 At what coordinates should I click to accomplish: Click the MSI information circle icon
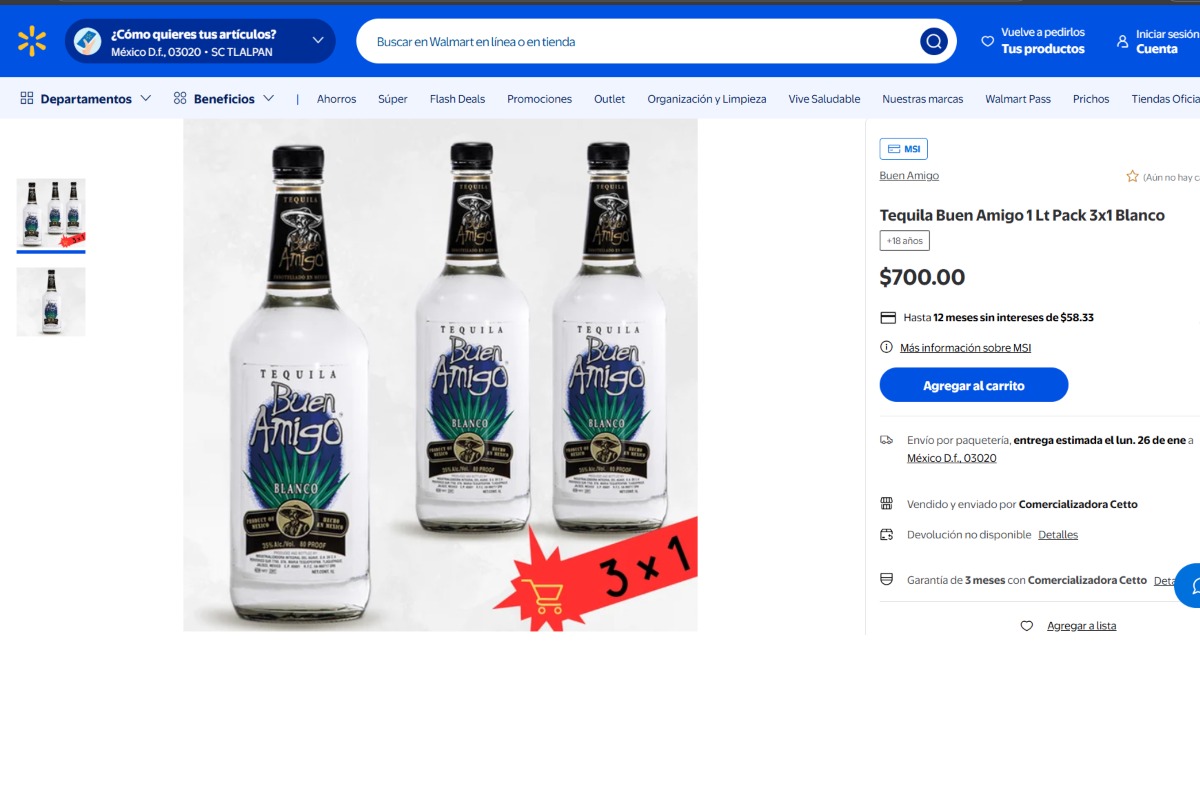click(x=886, y=348)
